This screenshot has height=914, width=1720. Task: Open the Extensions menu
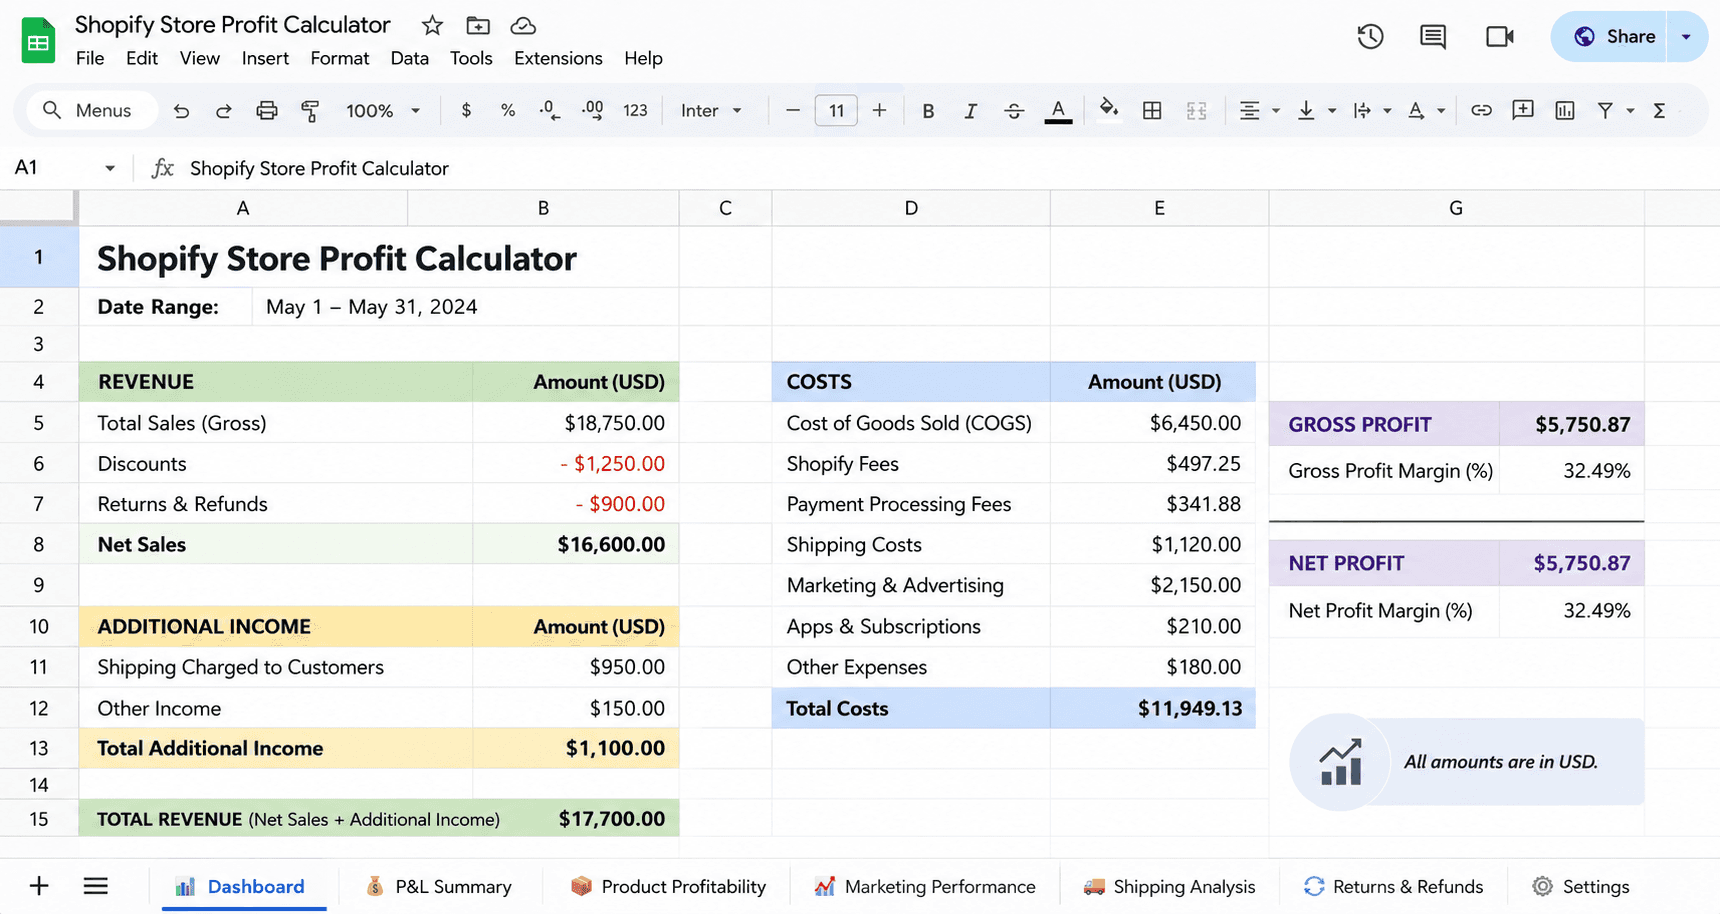[558, 58]
